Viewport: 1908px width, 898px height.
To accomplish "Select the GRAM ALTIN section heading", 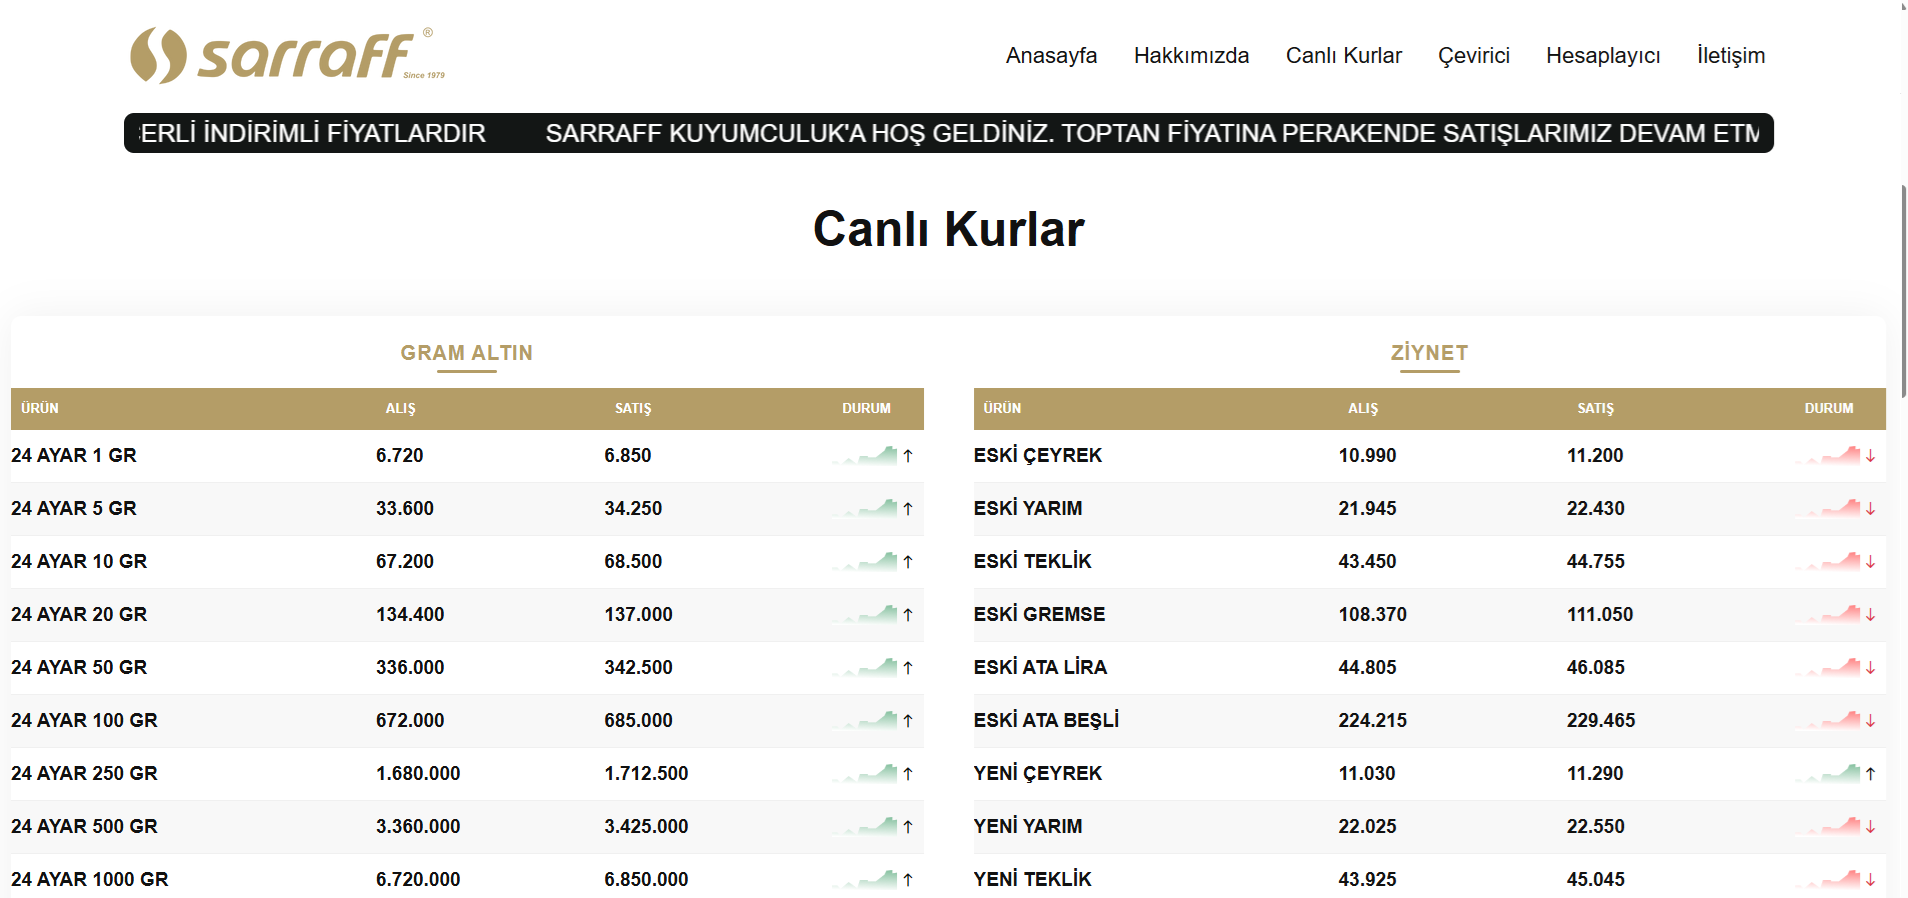I will coord(466,353).
